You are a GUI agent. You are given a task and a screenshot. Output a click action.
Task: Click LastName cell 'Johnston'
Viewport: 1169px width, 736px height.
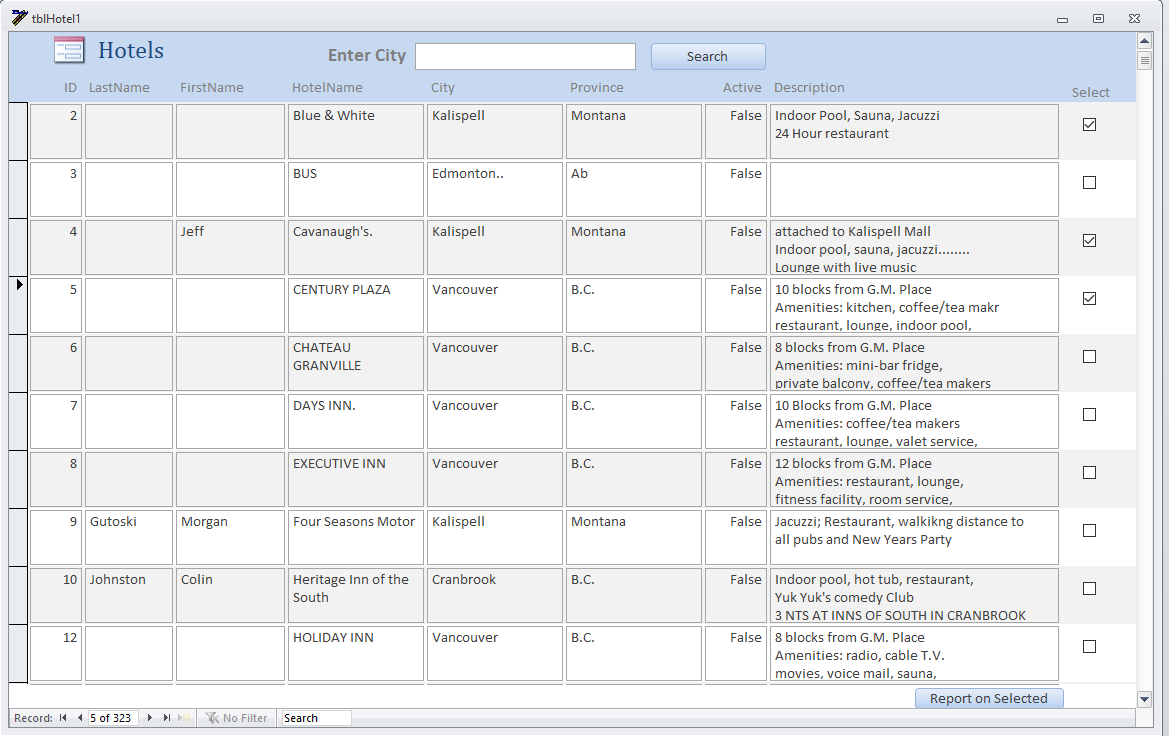pos(129,595)
